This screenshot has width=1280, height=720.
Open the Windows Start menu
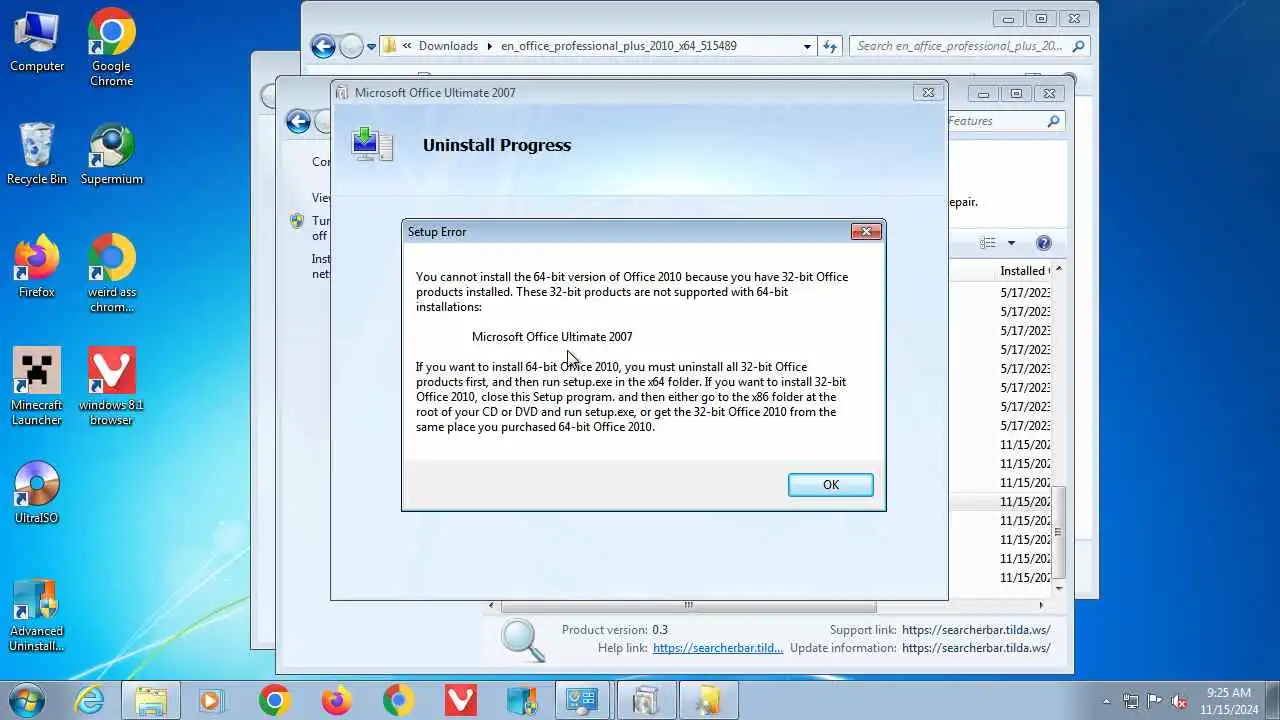[27, 699]
